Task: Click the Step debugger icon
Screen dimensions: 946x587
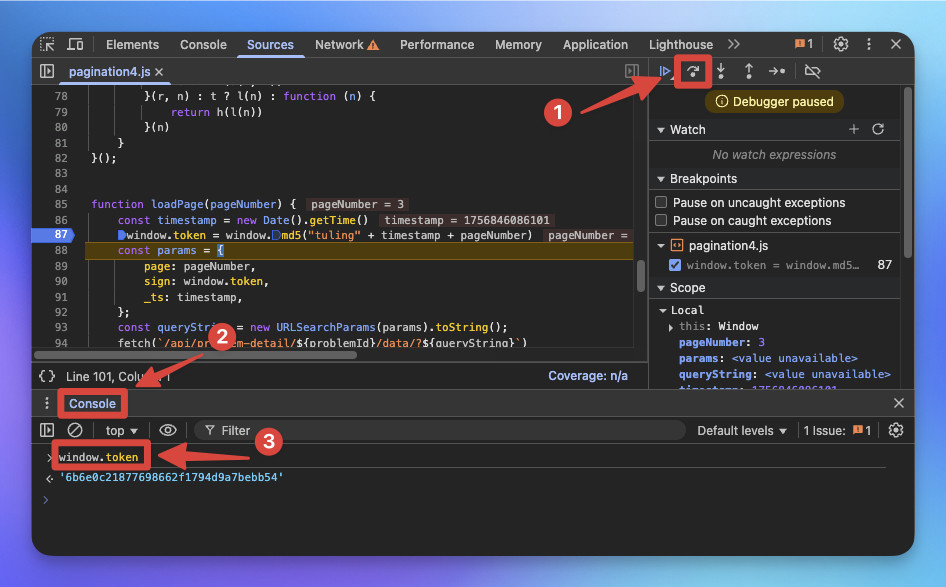Action: pos(777,71)
